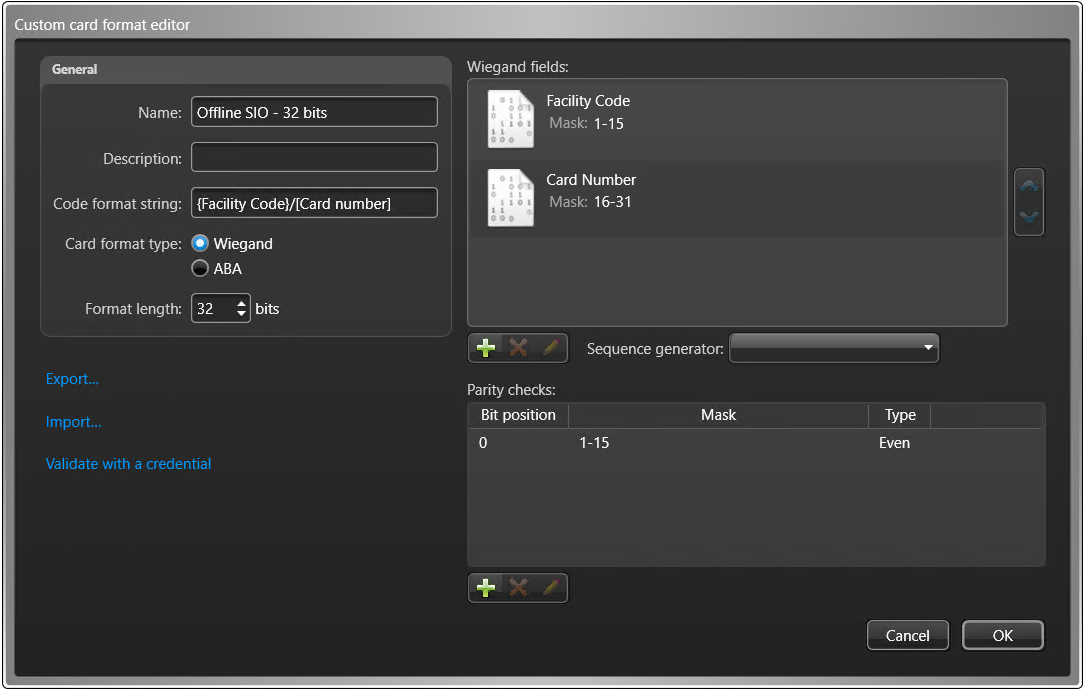Sort by Bit position column header
Viewport: 1085px width, 690px height.
(518, 415)
